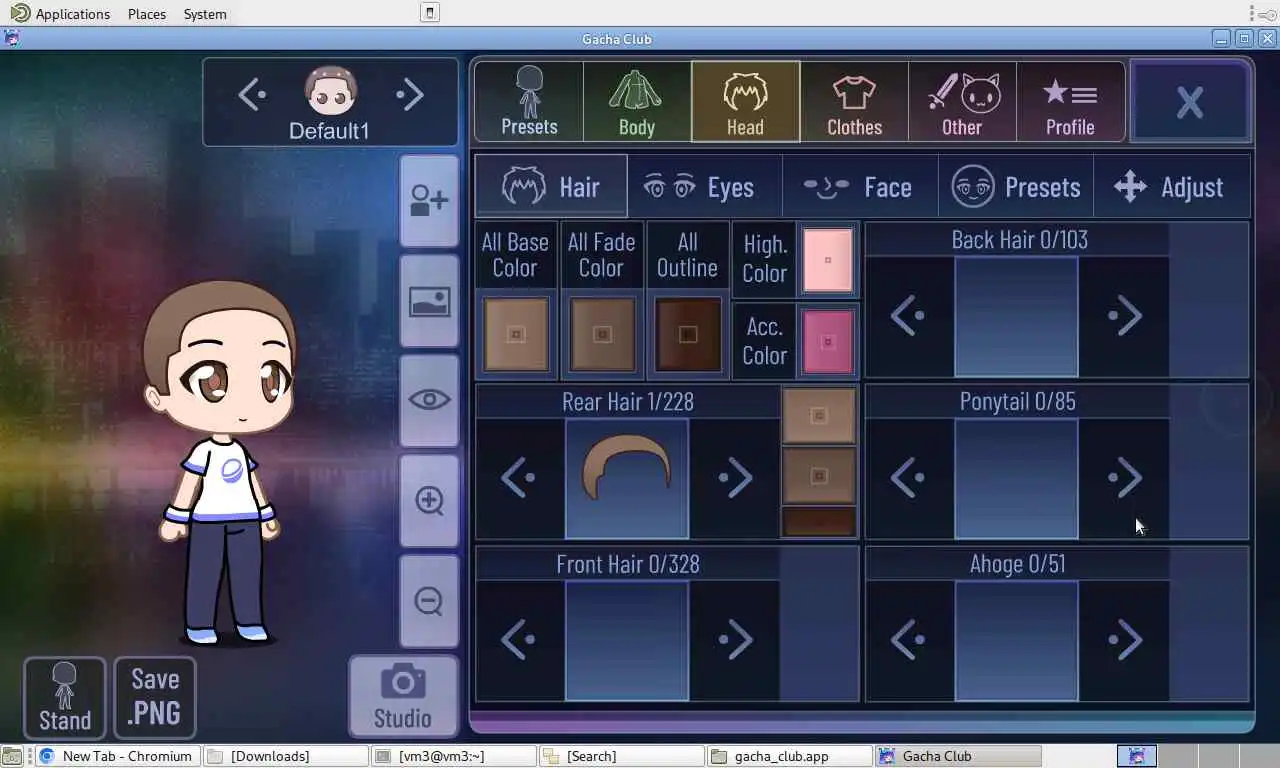
Task: Switch to the [Search] taskbar window
Action: click(x=622, y=756)
